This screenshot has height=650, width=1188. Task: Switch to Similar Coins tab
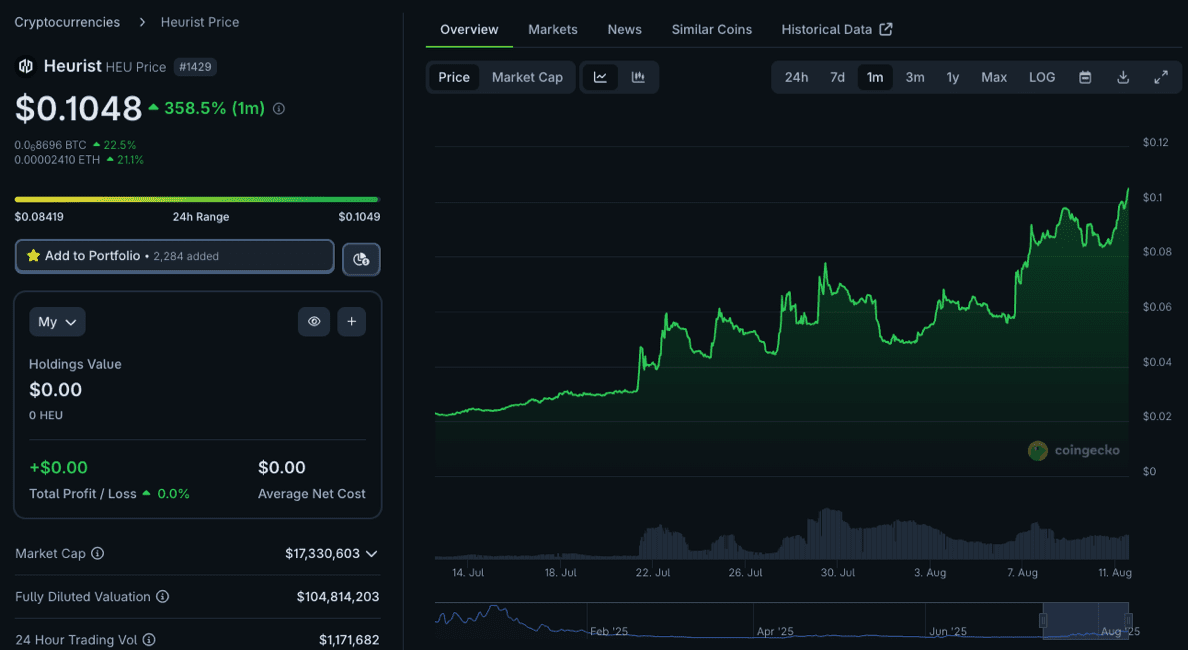(x=711, y=29)
